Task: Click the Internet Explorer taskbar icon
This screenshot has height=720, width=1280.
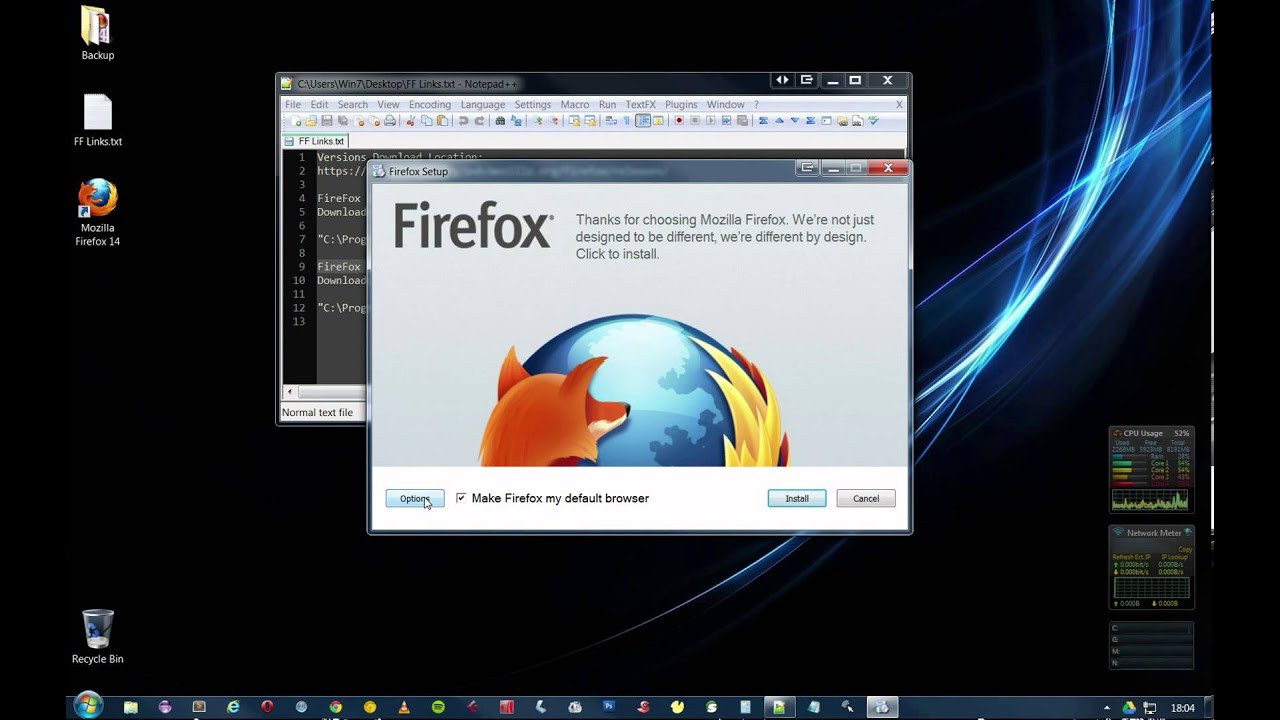Action: coord(233,707)
